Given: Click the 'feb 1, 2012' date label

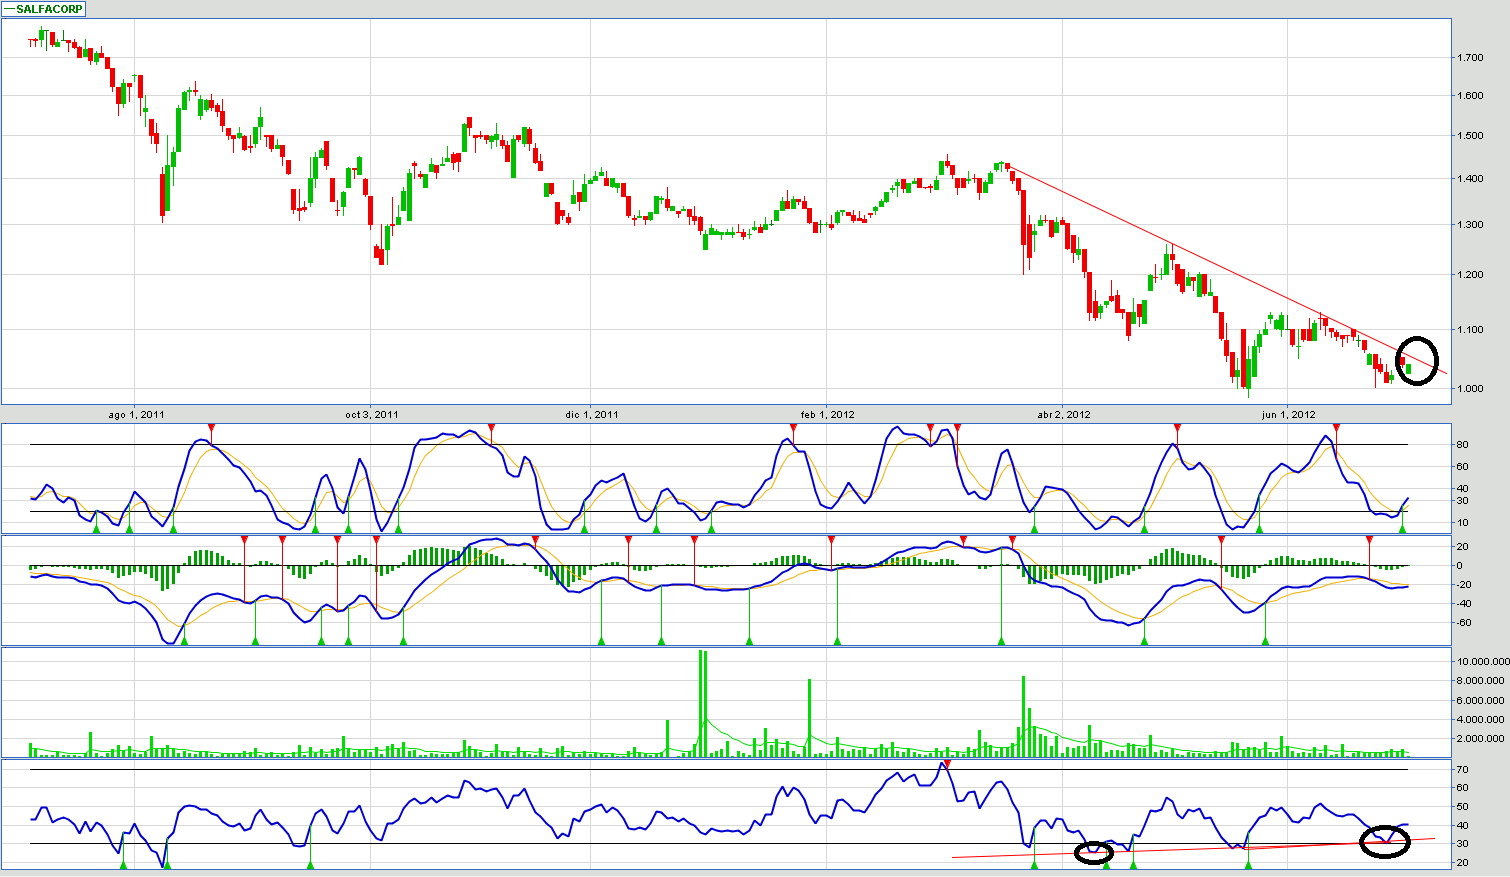Looking at the screenshot, I should 827,414.
